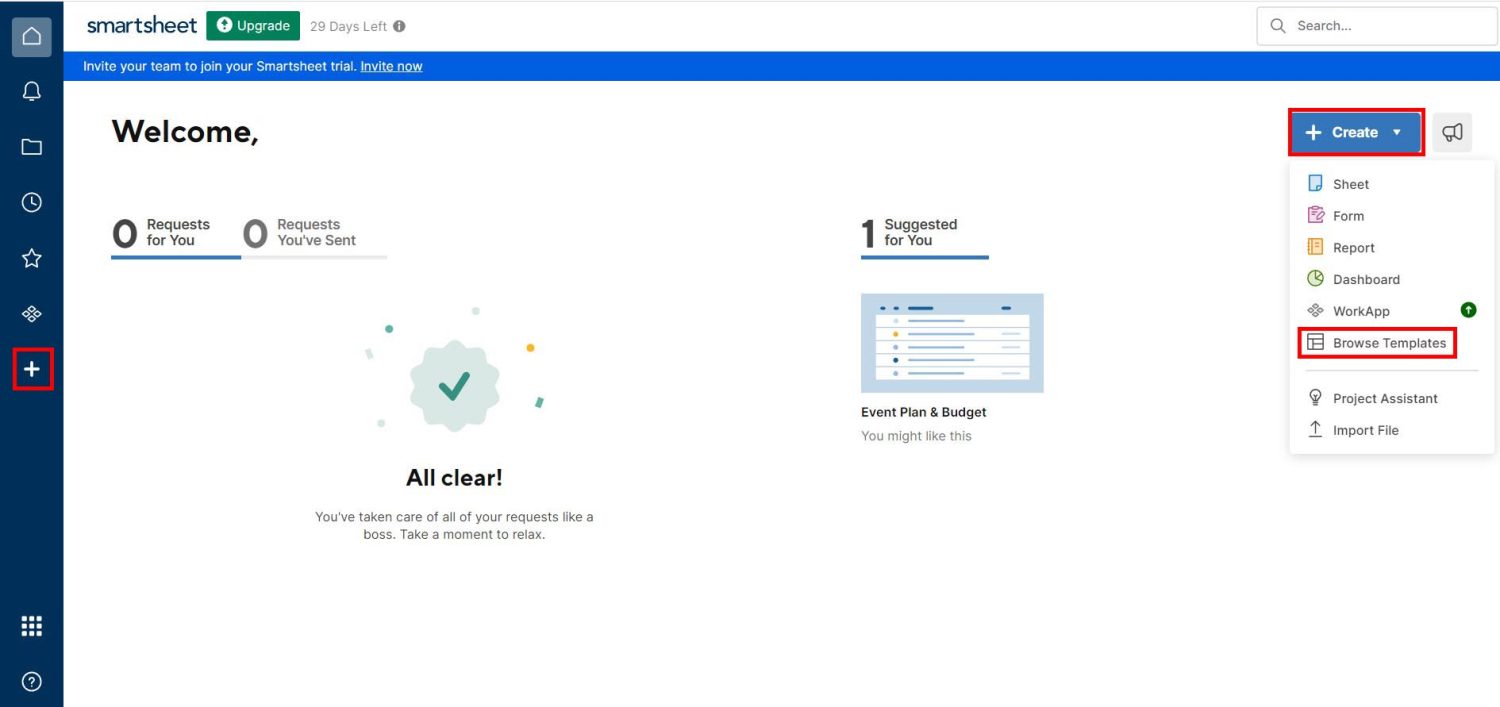Open the Home icon in the sidebar
Image resolution: width=1500 pixels, height=707 pixels.
(x=31, y=36)
